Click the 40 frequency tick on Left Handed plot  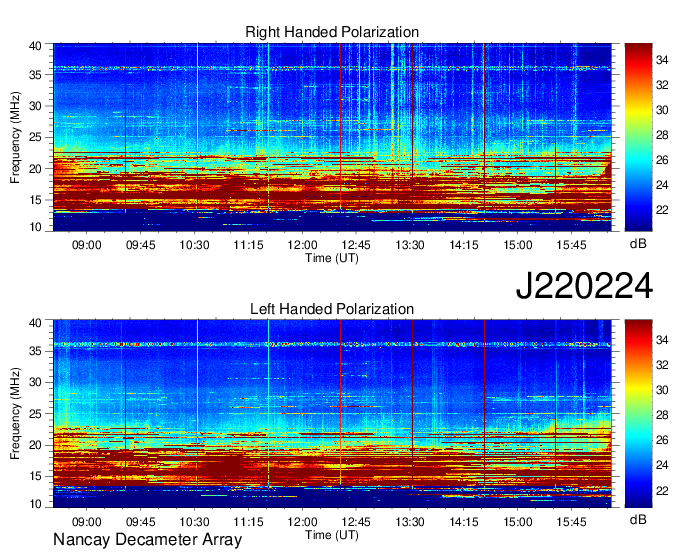[x=35, y=323]
